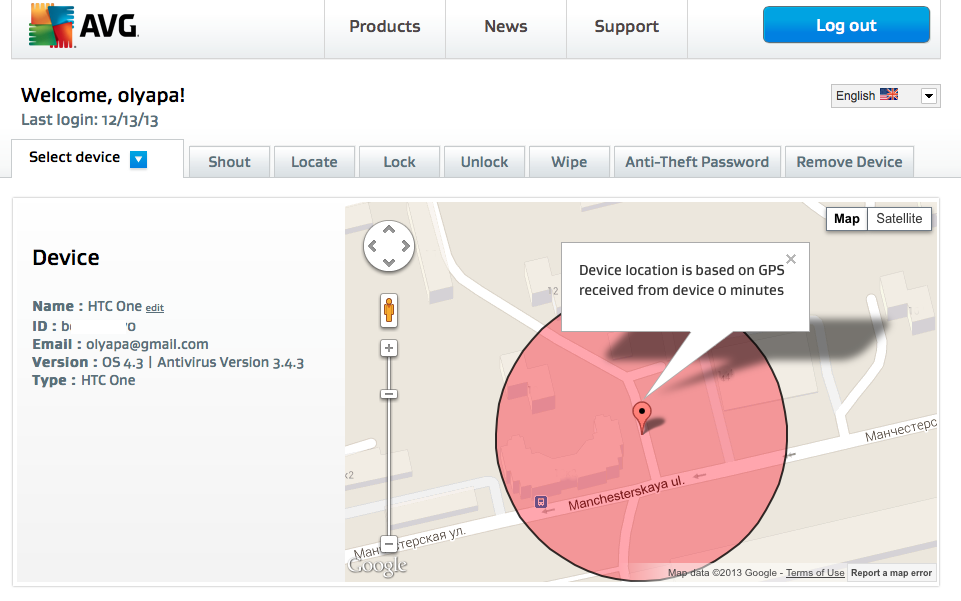Switch map to Satellite view
This screenshot has width=961, height=601.
[899, 219]
